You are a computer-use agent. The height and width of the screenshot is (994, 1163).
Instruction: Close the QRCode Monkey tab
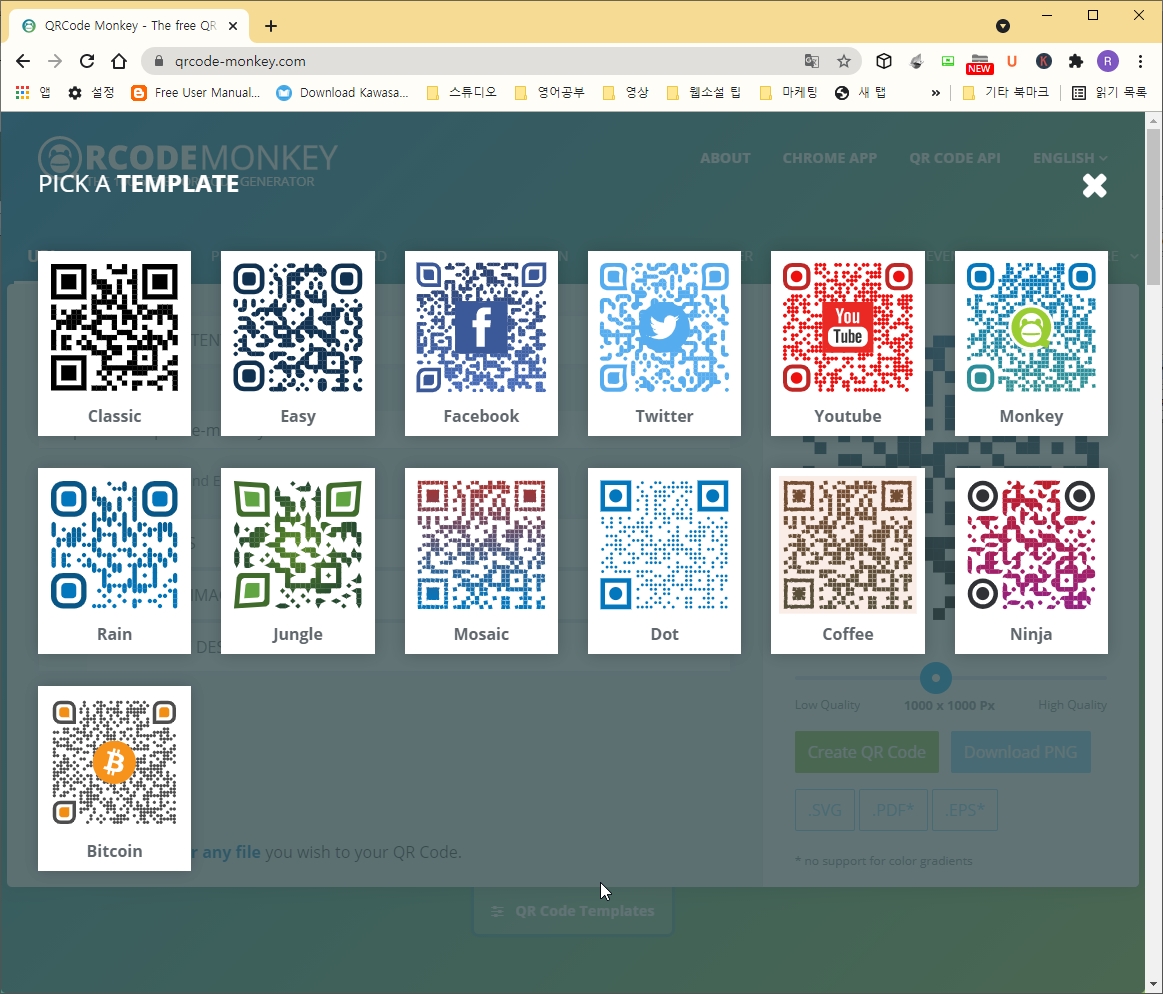(x=233, y=26)
